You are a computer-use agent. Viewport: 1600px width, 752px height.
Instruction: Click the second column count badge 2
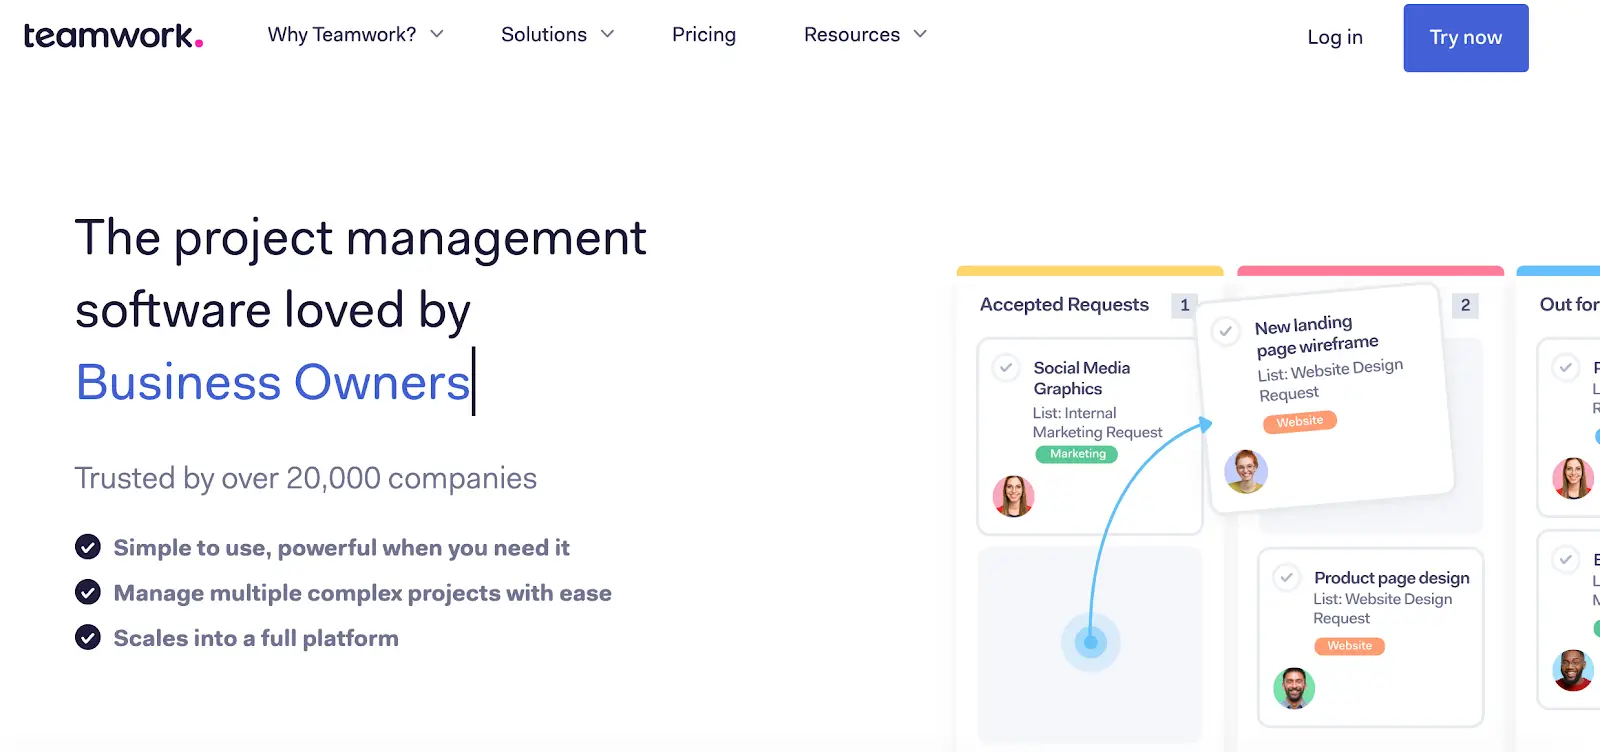pos(1465,305)
